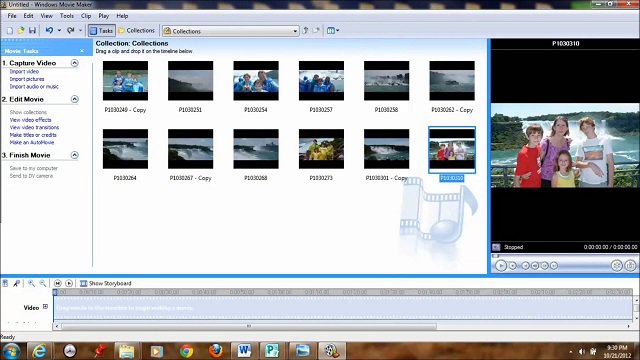
Task: Click the preview monitor seek bar handle
Action: coord(495,256)
